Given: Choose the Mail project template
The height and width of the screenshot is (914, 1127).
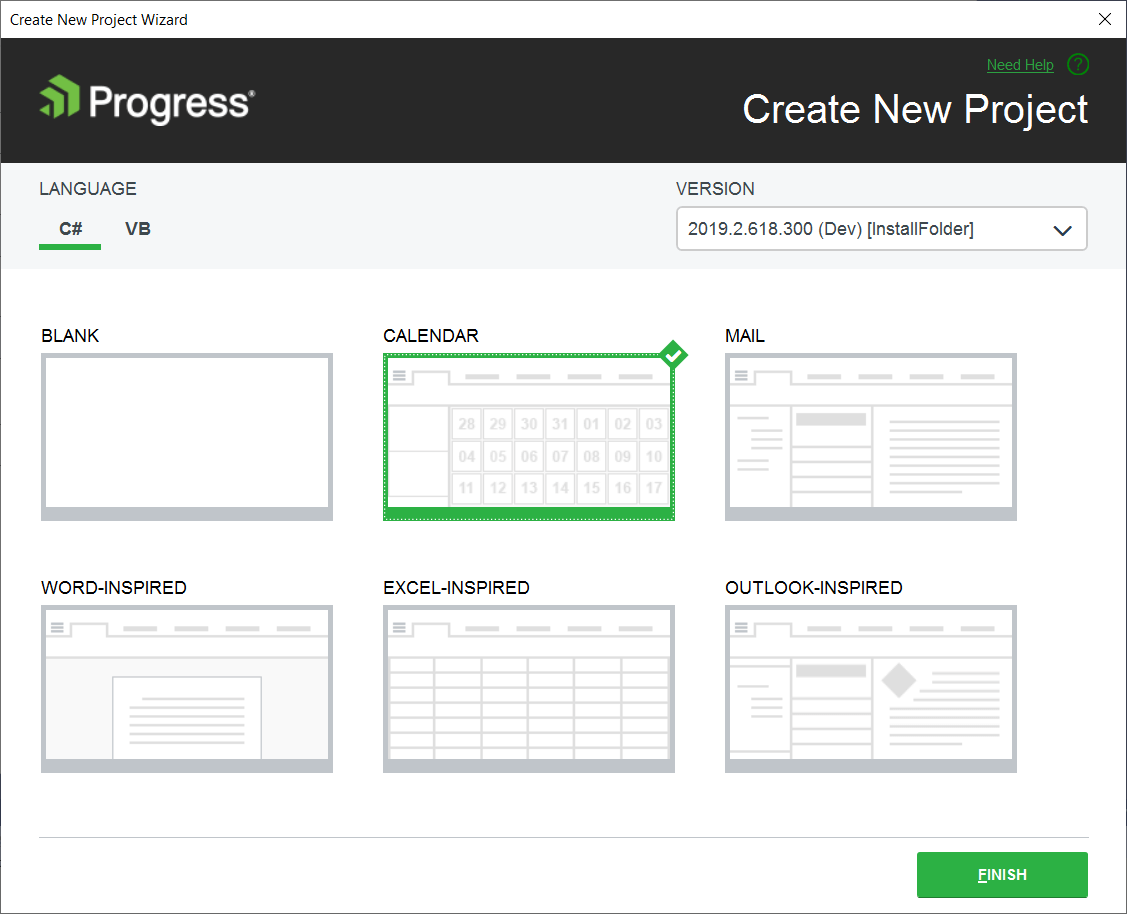Looking at the screenshot, I should tap(870, 437).
